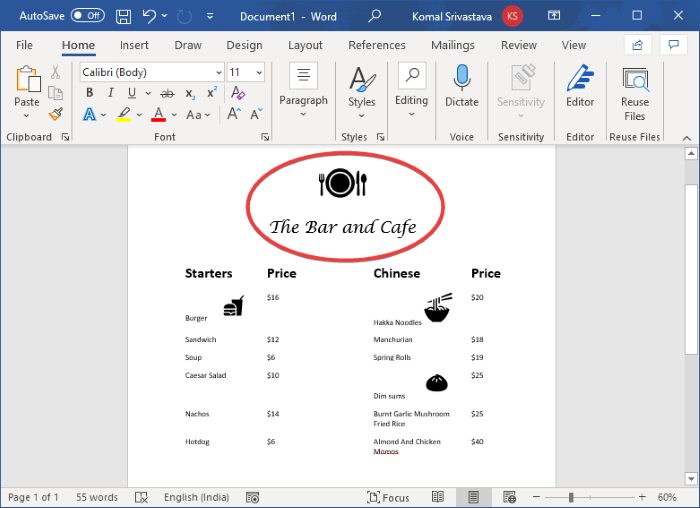Apply strikethrough formatting
The height and width of the screenshot is (508, 700).
pyautogui.click(x=166, y=93)
